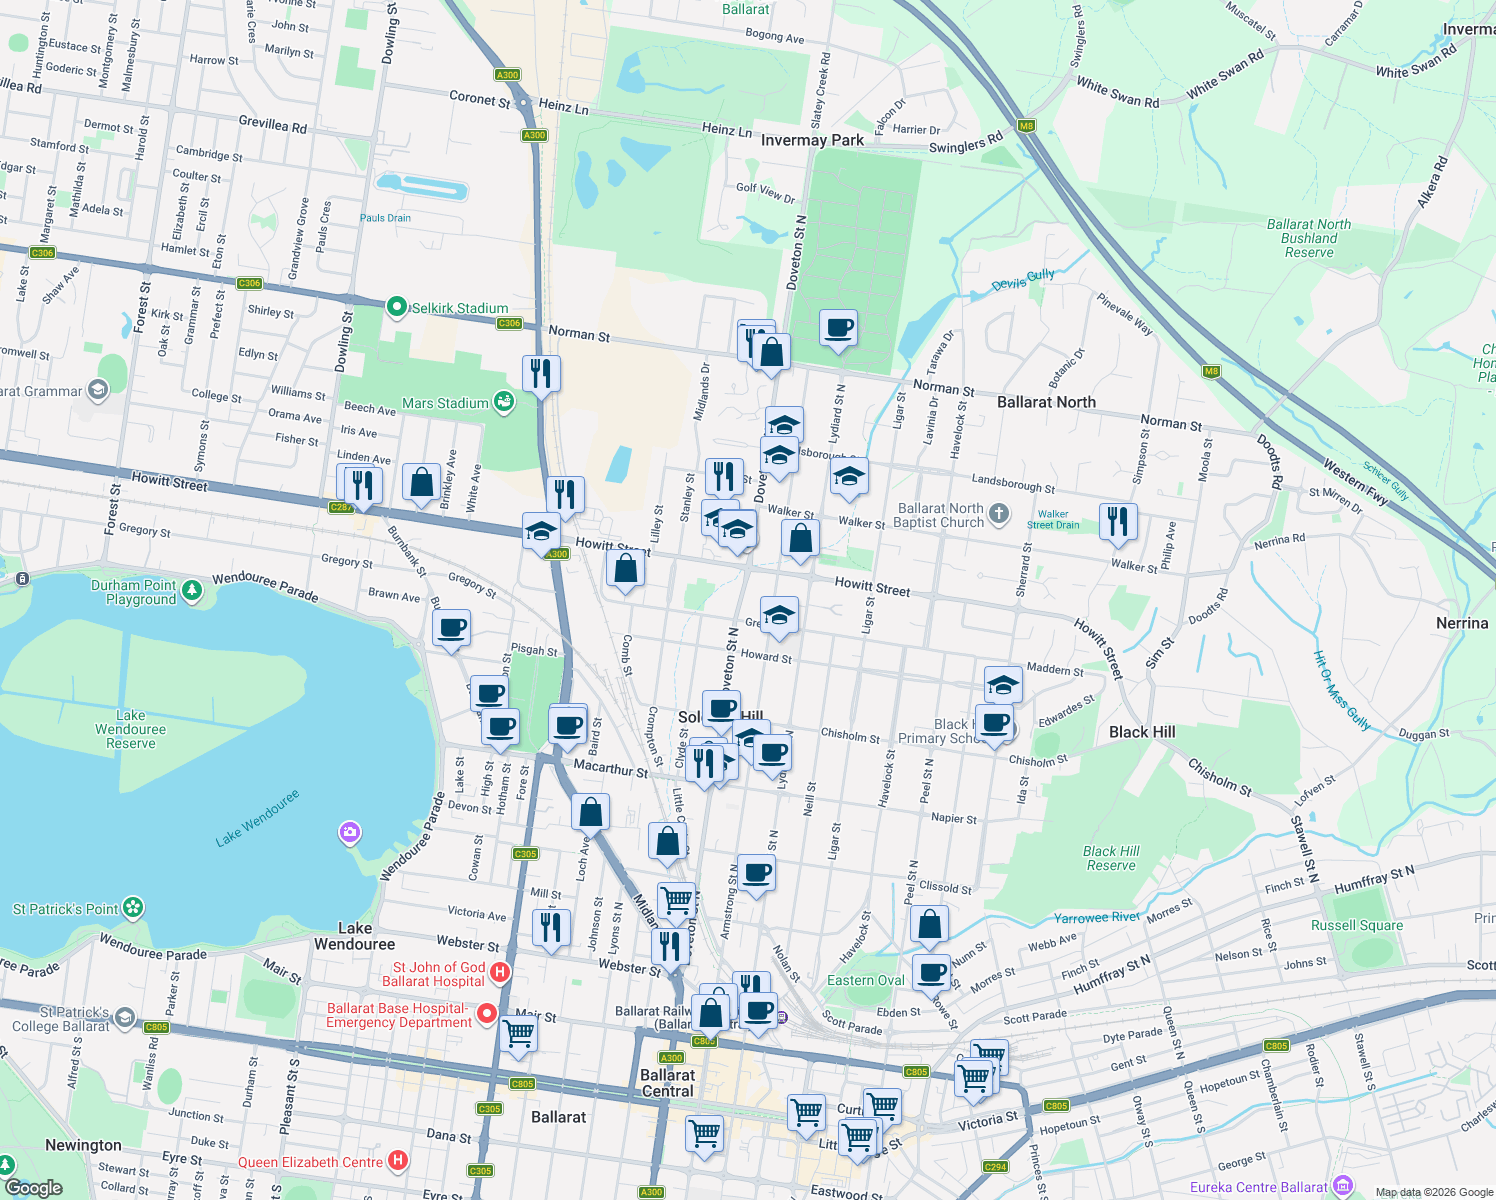Click the Western Fwy road label
The width and height of the screenshot is (1496, 1200).
click(x=1356, y=482)
